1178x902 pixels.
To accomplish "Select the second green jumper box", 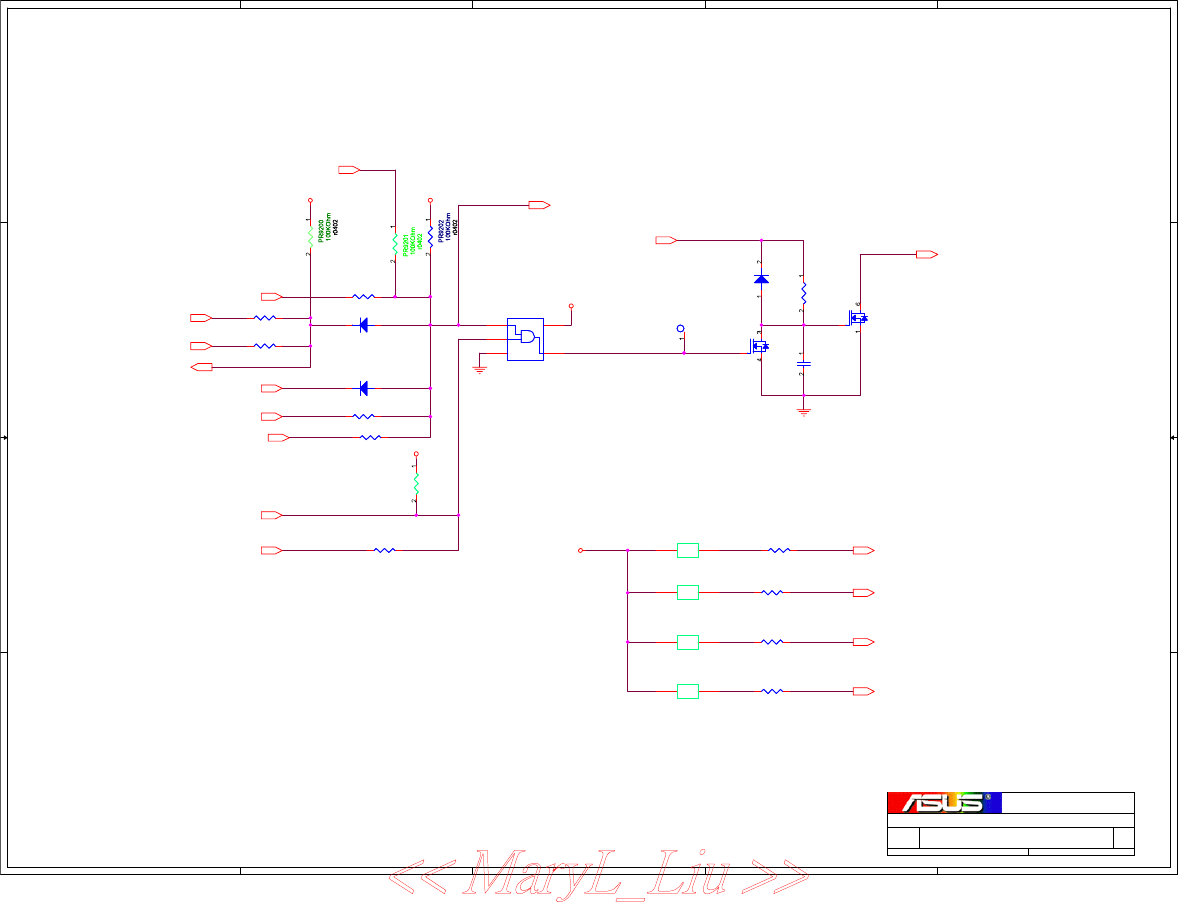I will click(688, 593).
